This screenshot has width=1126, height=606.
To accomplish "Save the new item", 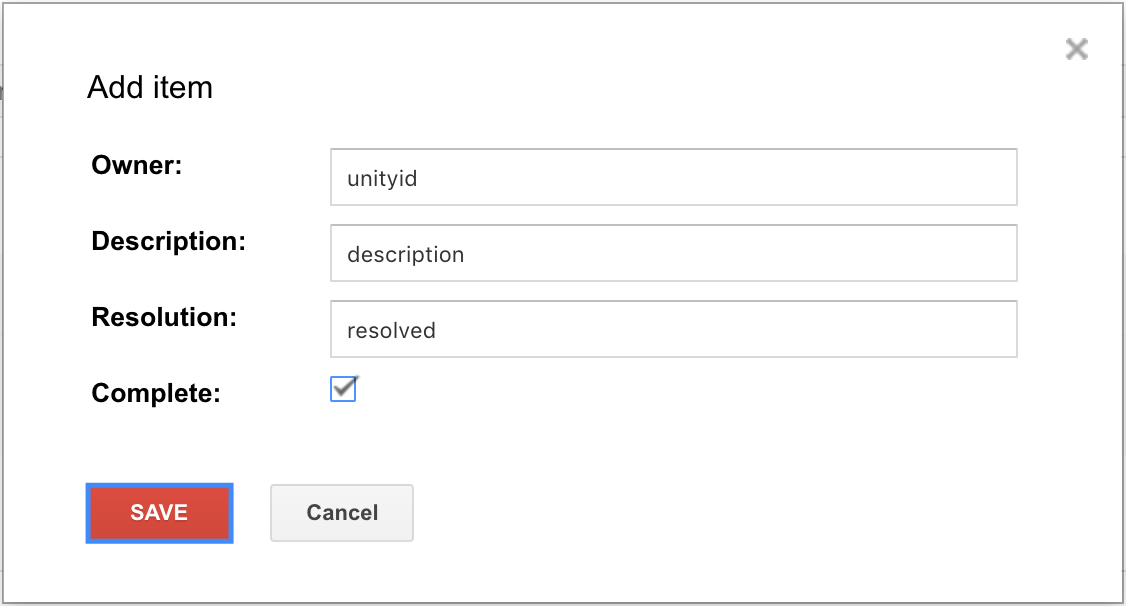I will [x=159, y=513].
